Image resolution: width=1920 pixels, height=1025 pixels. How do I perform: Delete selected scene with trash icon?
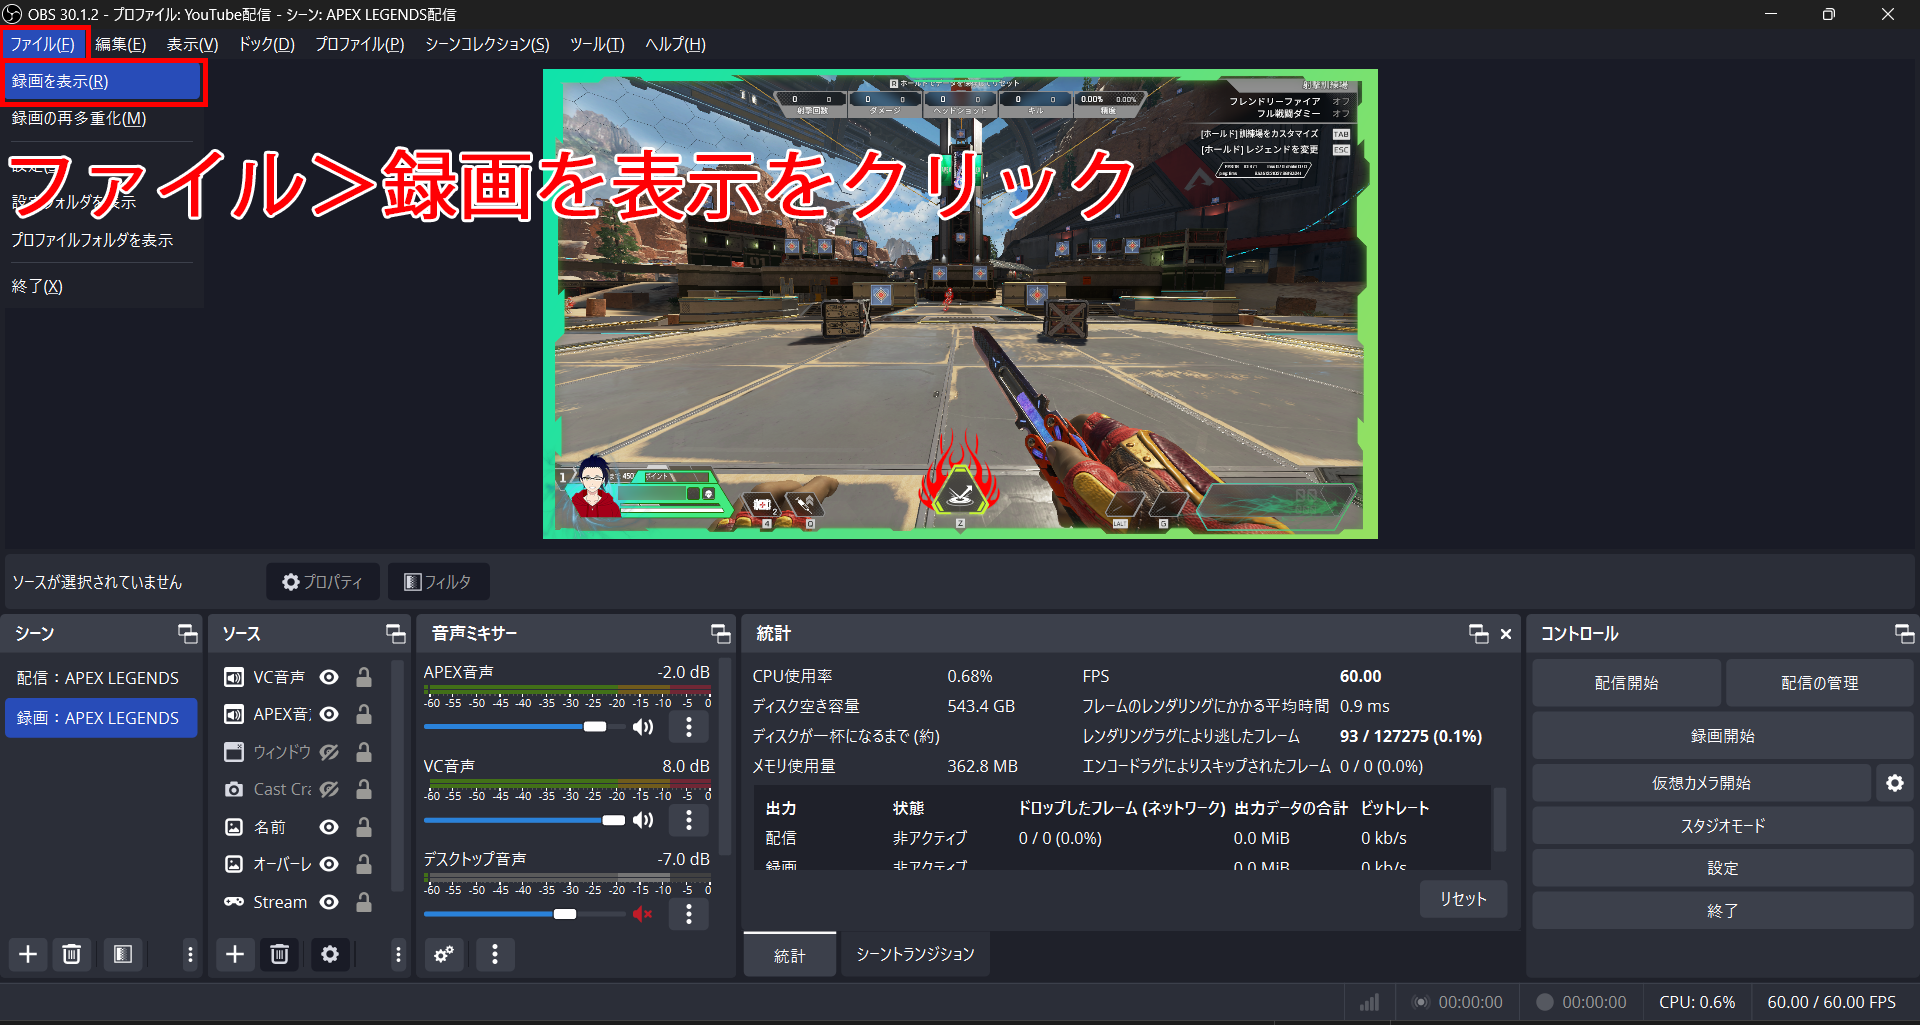(x=71, y=954)
